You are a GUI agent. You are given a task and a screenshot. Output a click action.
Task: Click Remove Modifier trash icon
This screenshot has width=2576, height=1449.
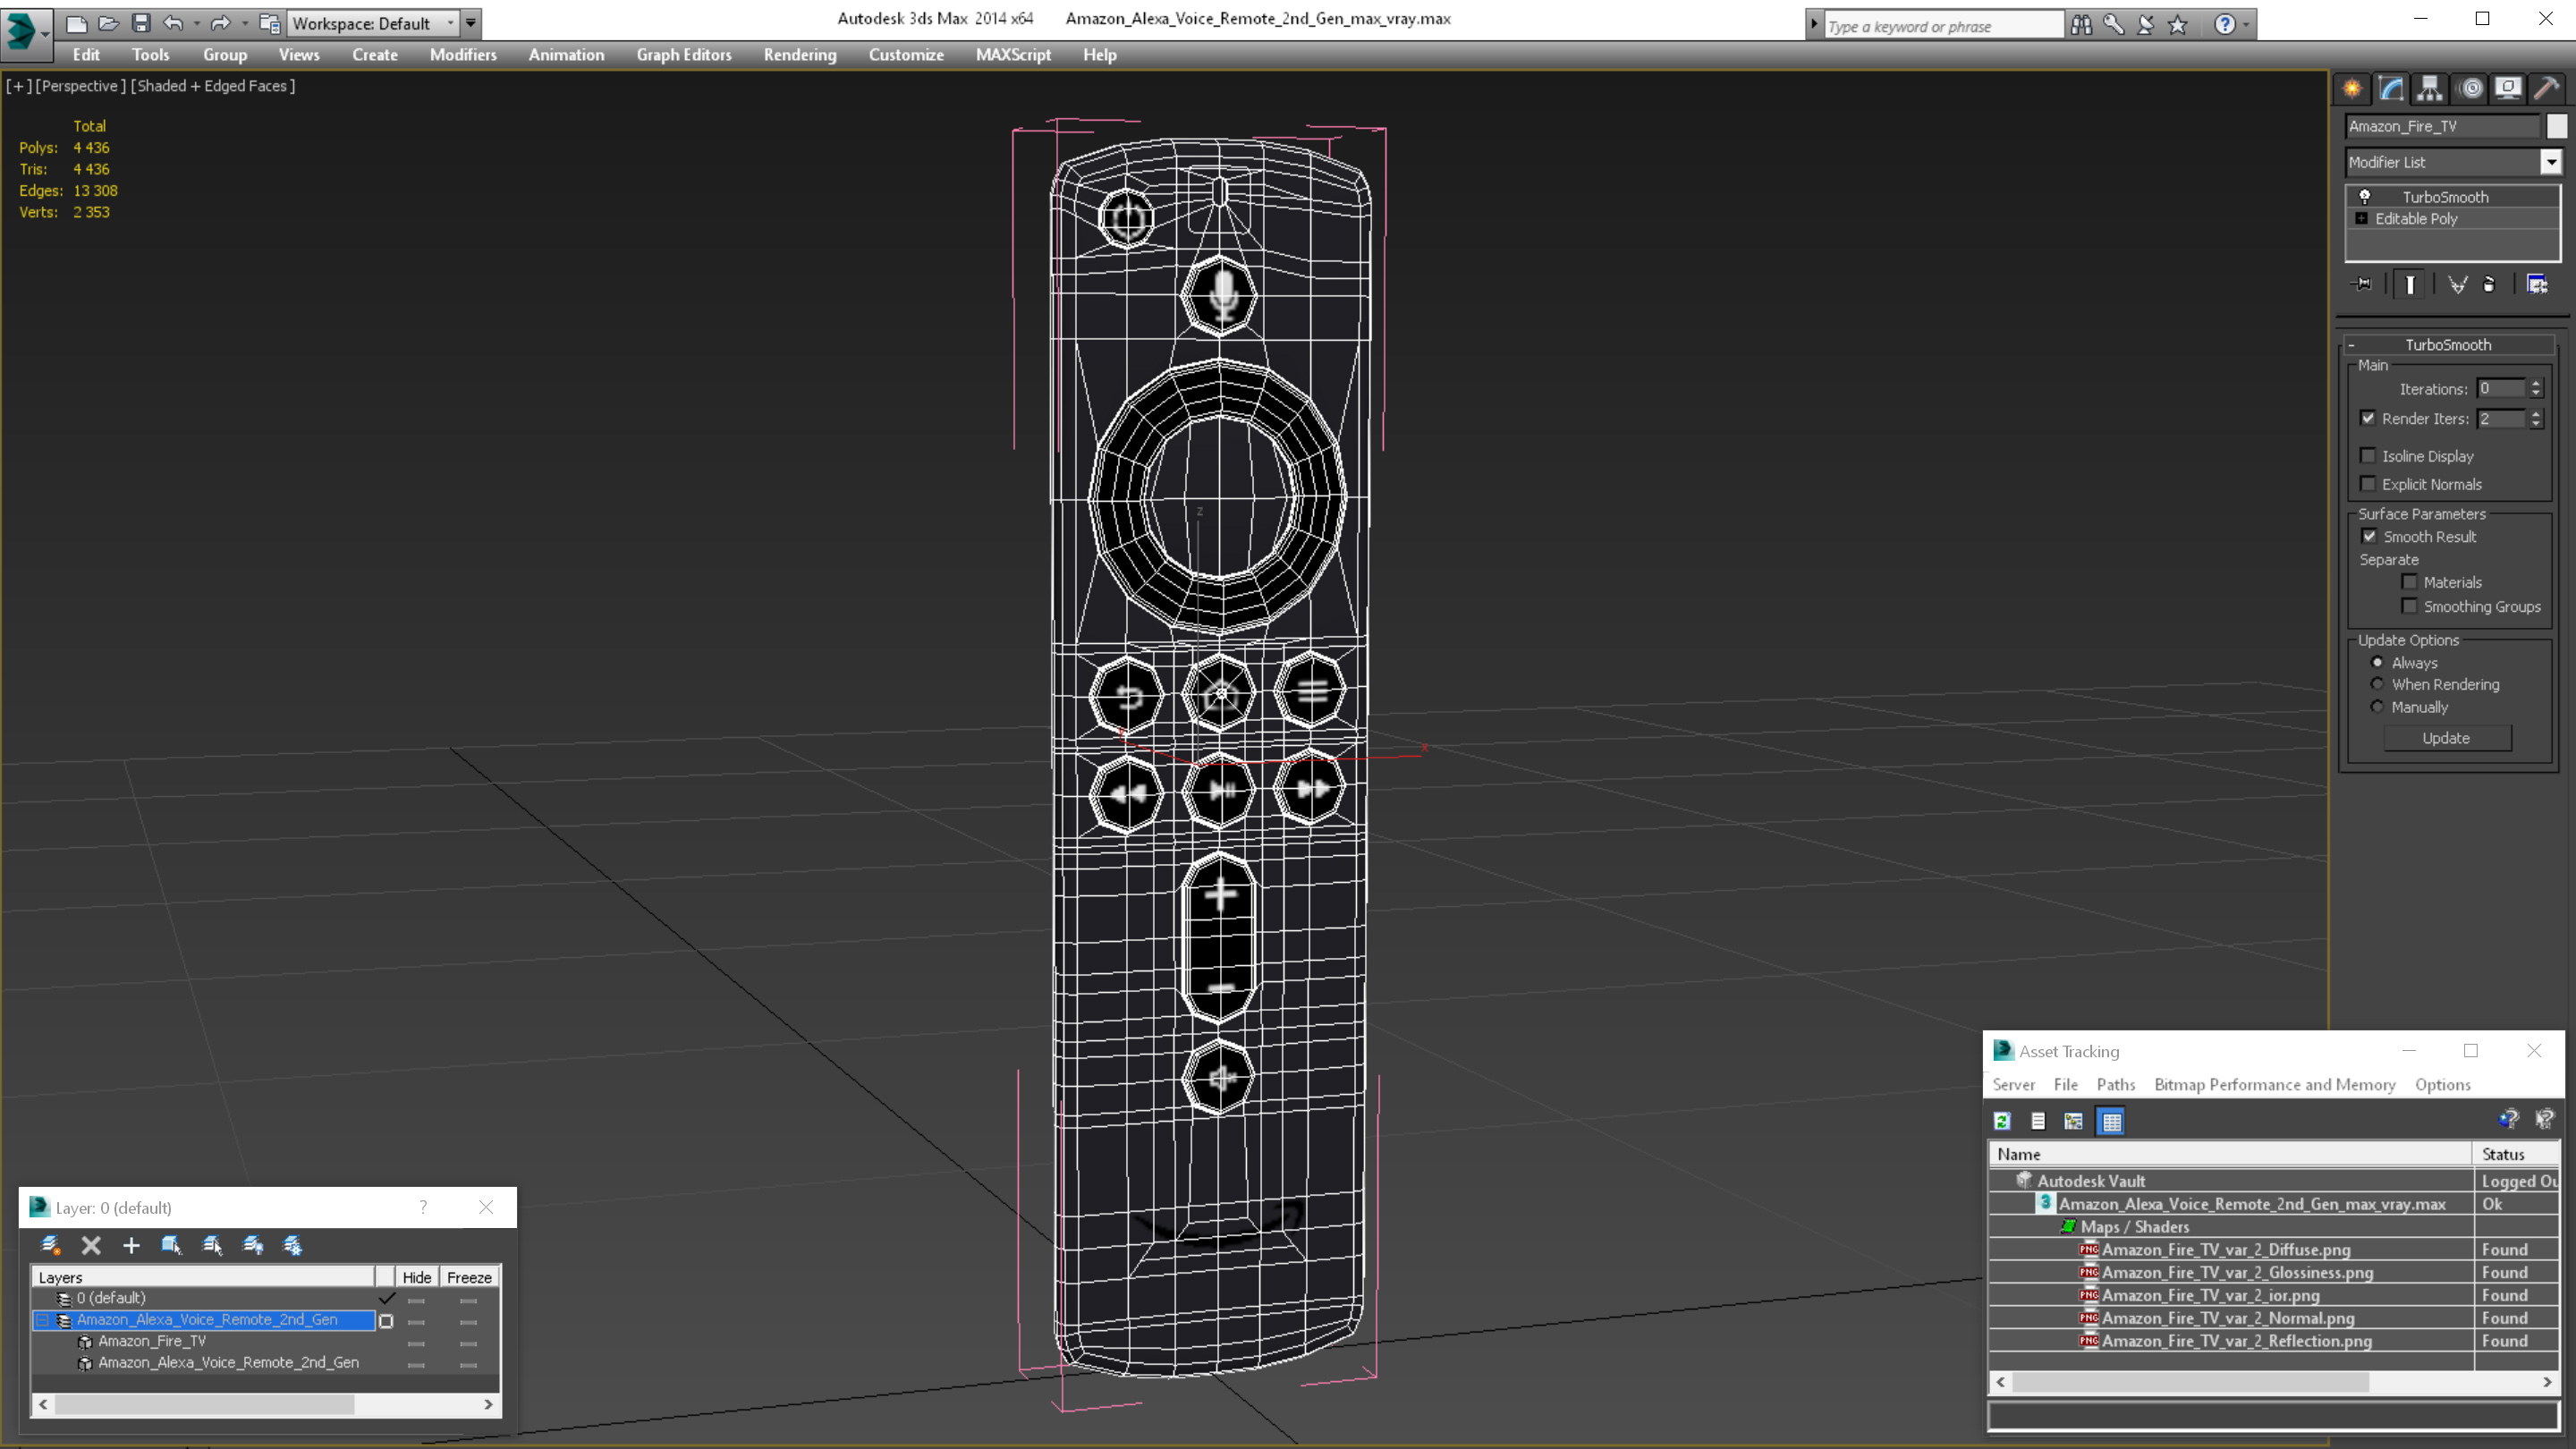pos(2489,285)
